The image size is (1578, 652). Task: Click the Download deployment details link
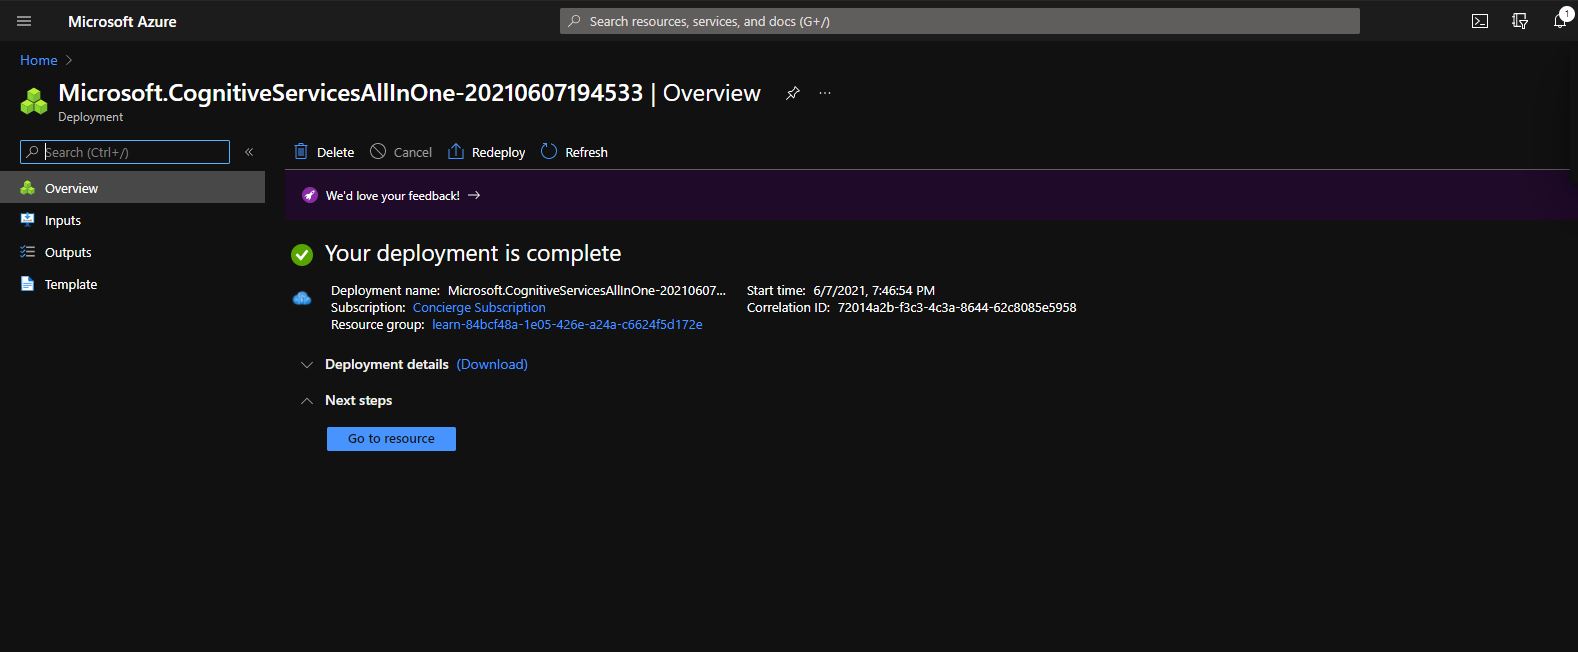(492, 364)
